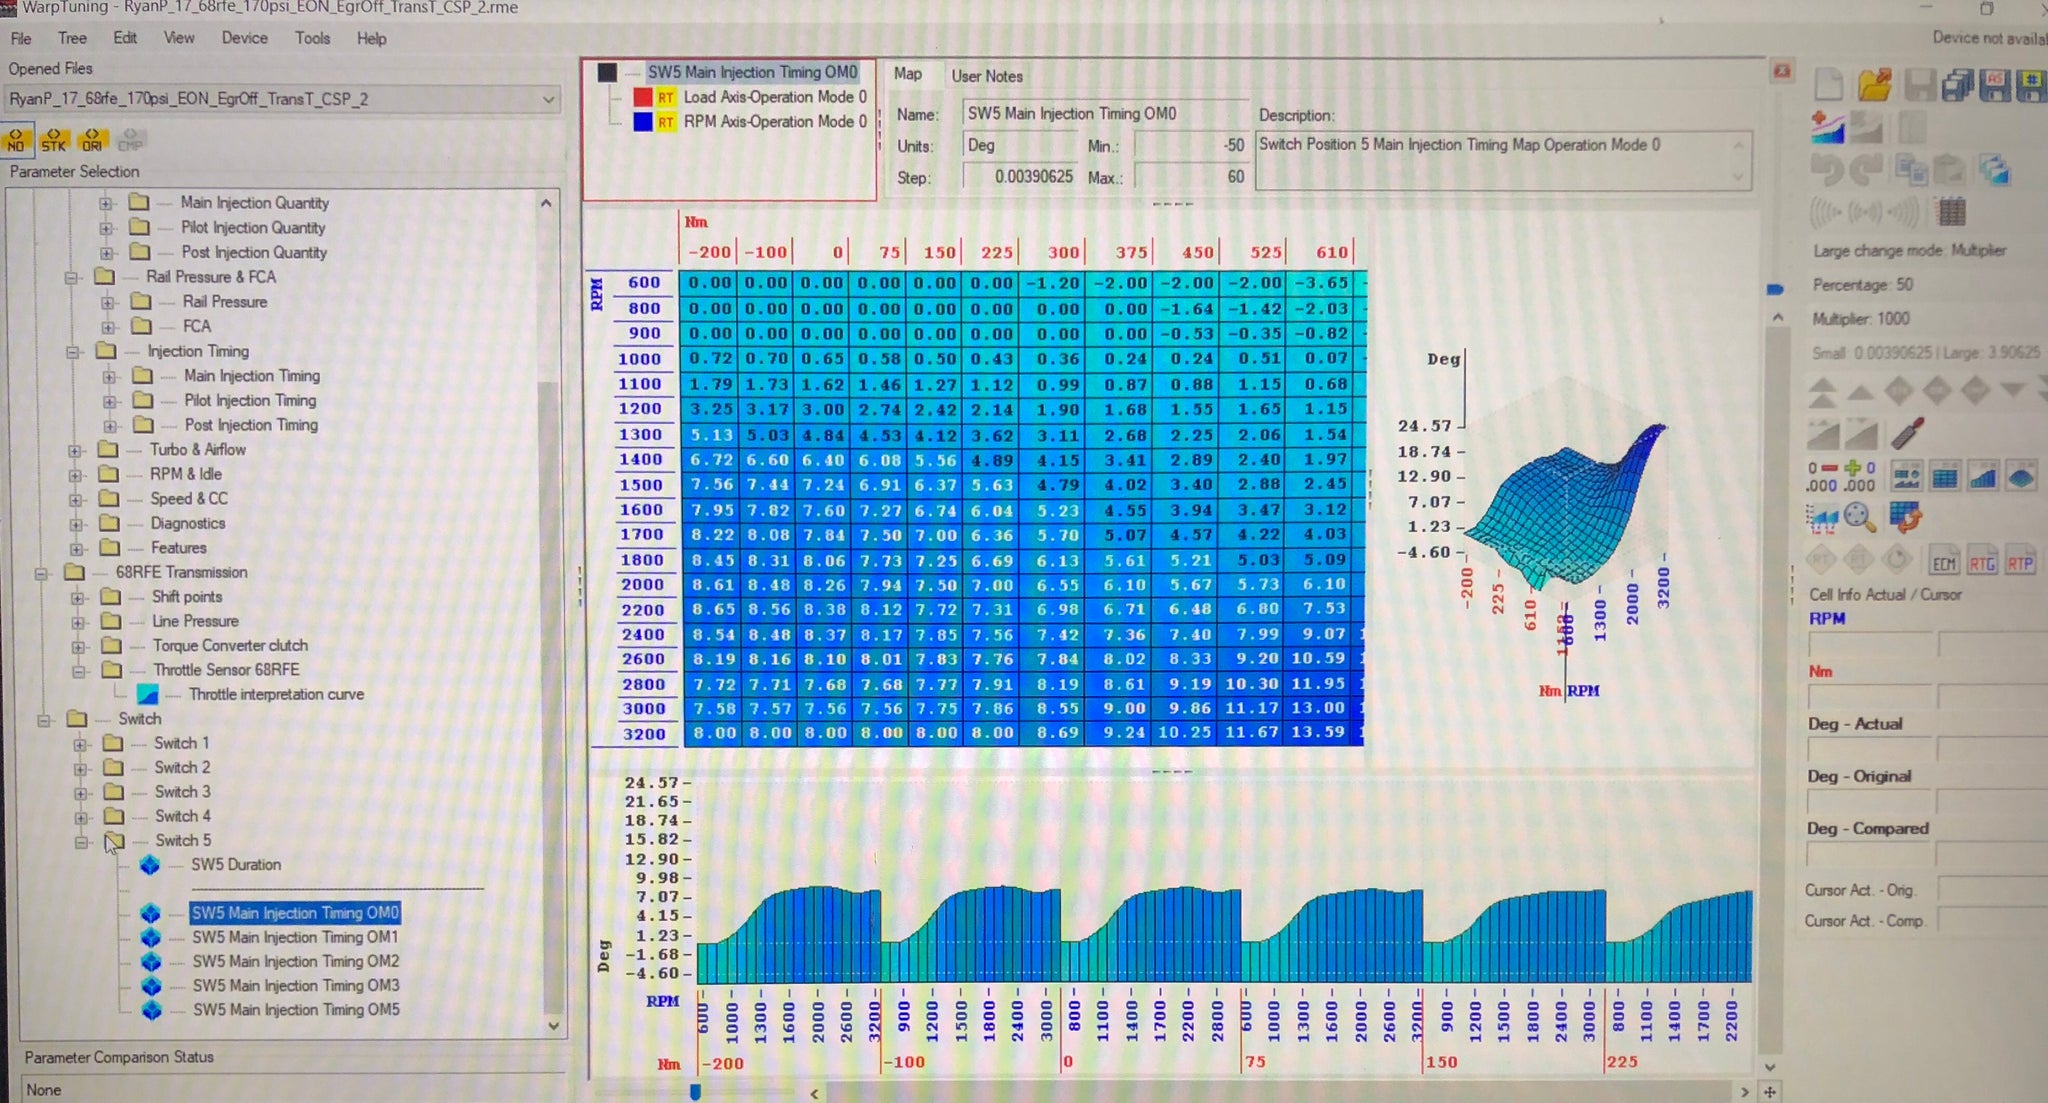Screen dimensions: 2048x1103
Task: Switch to the User Notes tab
Action: (986, 76)
